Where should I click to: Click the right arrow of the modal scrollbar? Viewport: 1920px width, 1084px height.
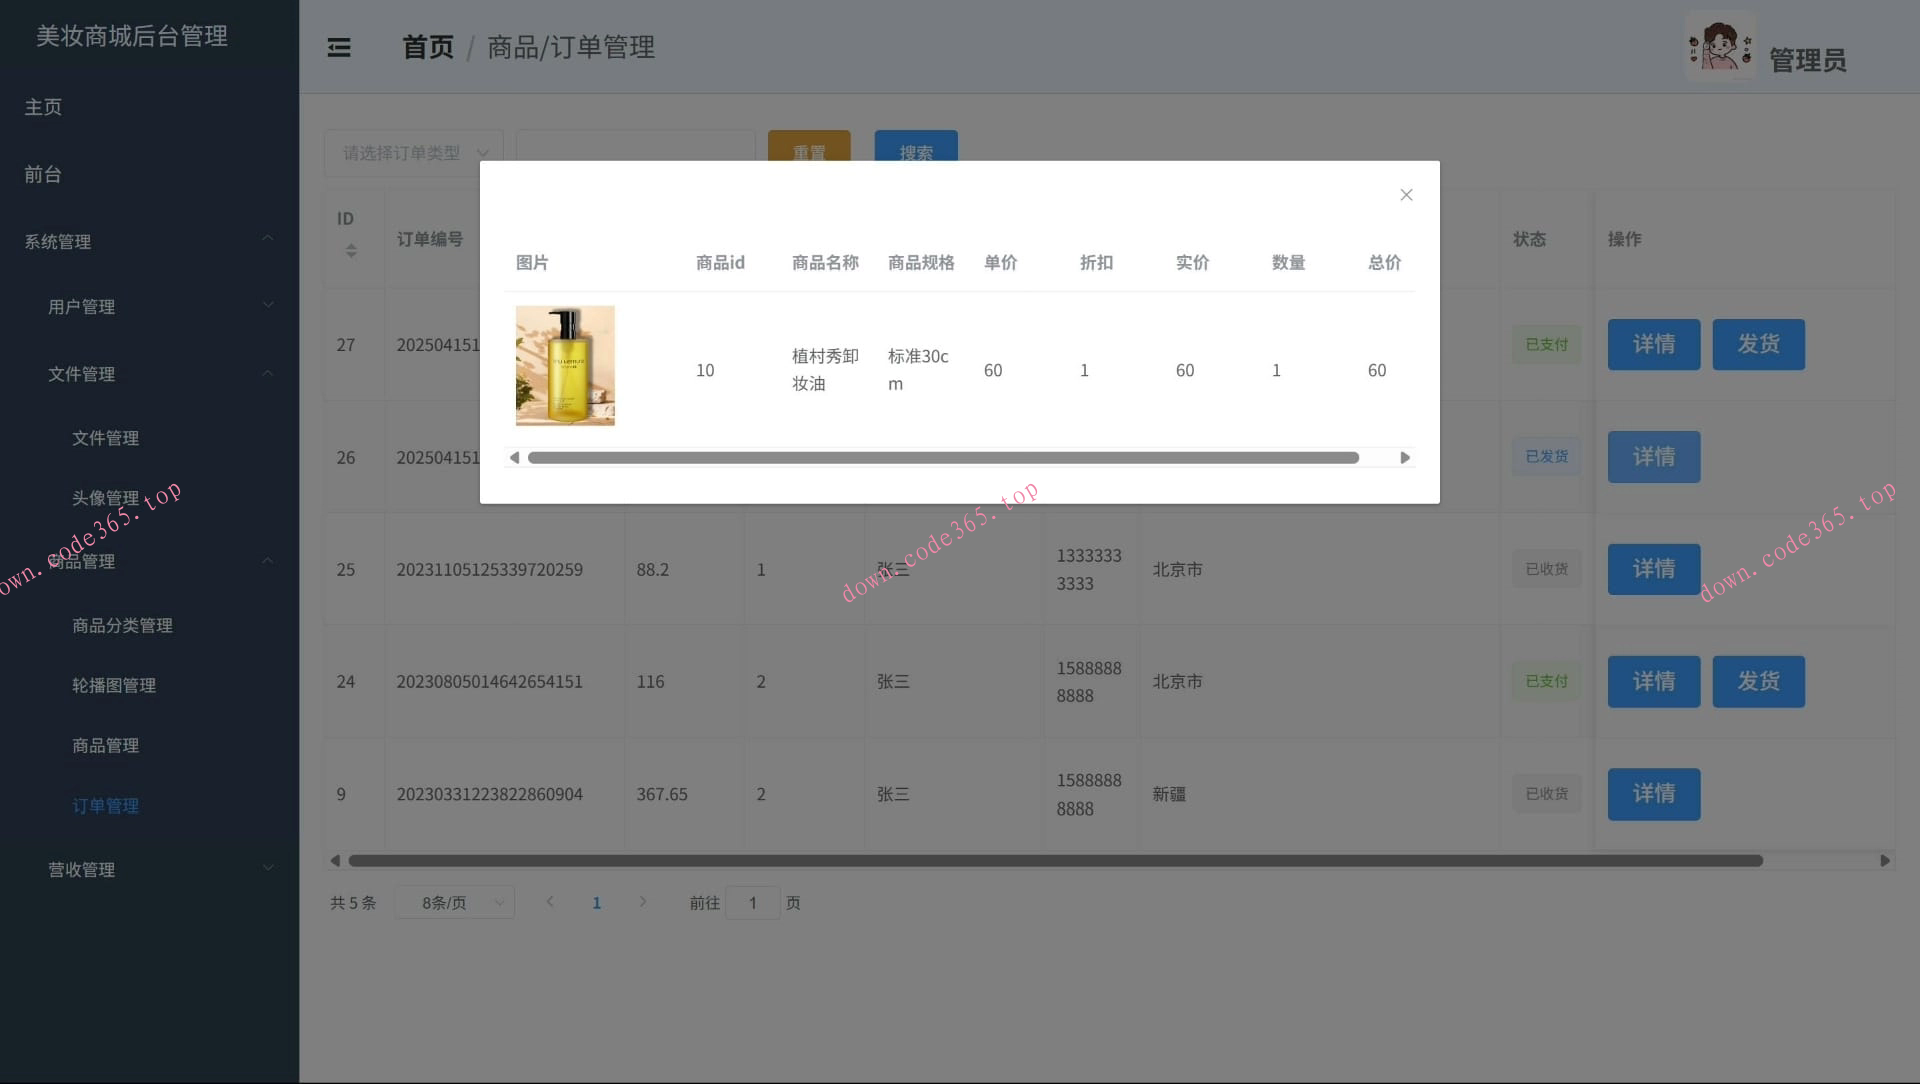point(1405,457)
